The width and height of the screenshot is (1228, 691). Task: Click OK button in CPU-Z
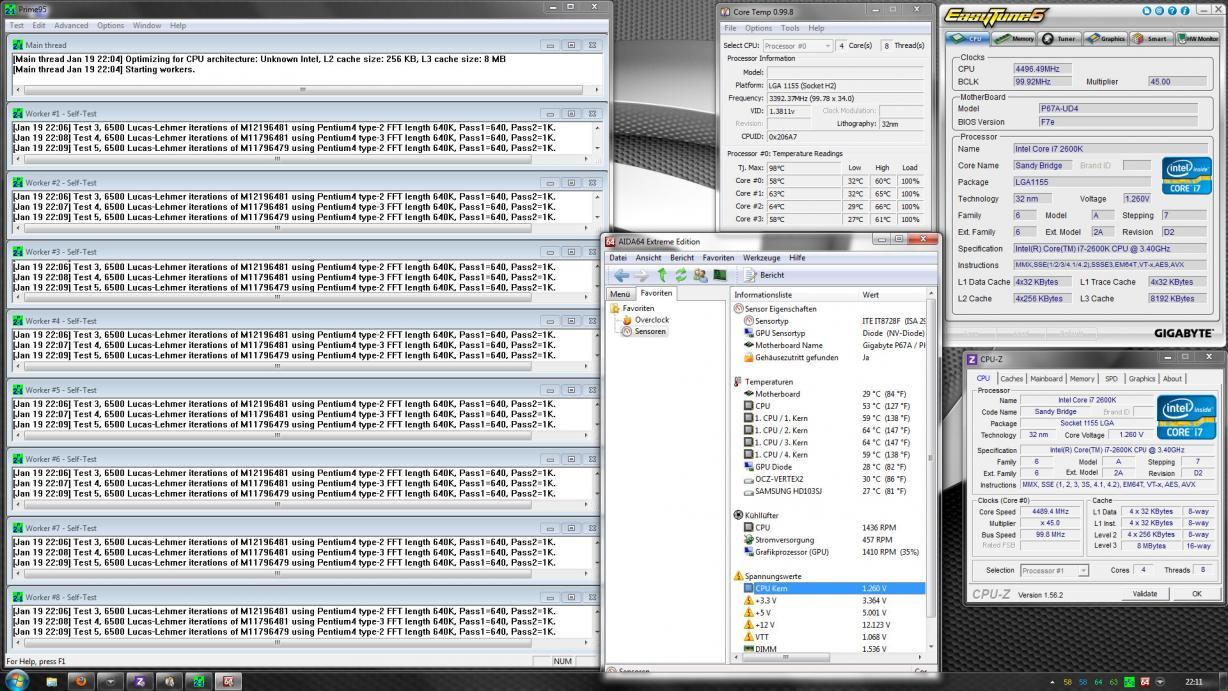(1196, 593)
